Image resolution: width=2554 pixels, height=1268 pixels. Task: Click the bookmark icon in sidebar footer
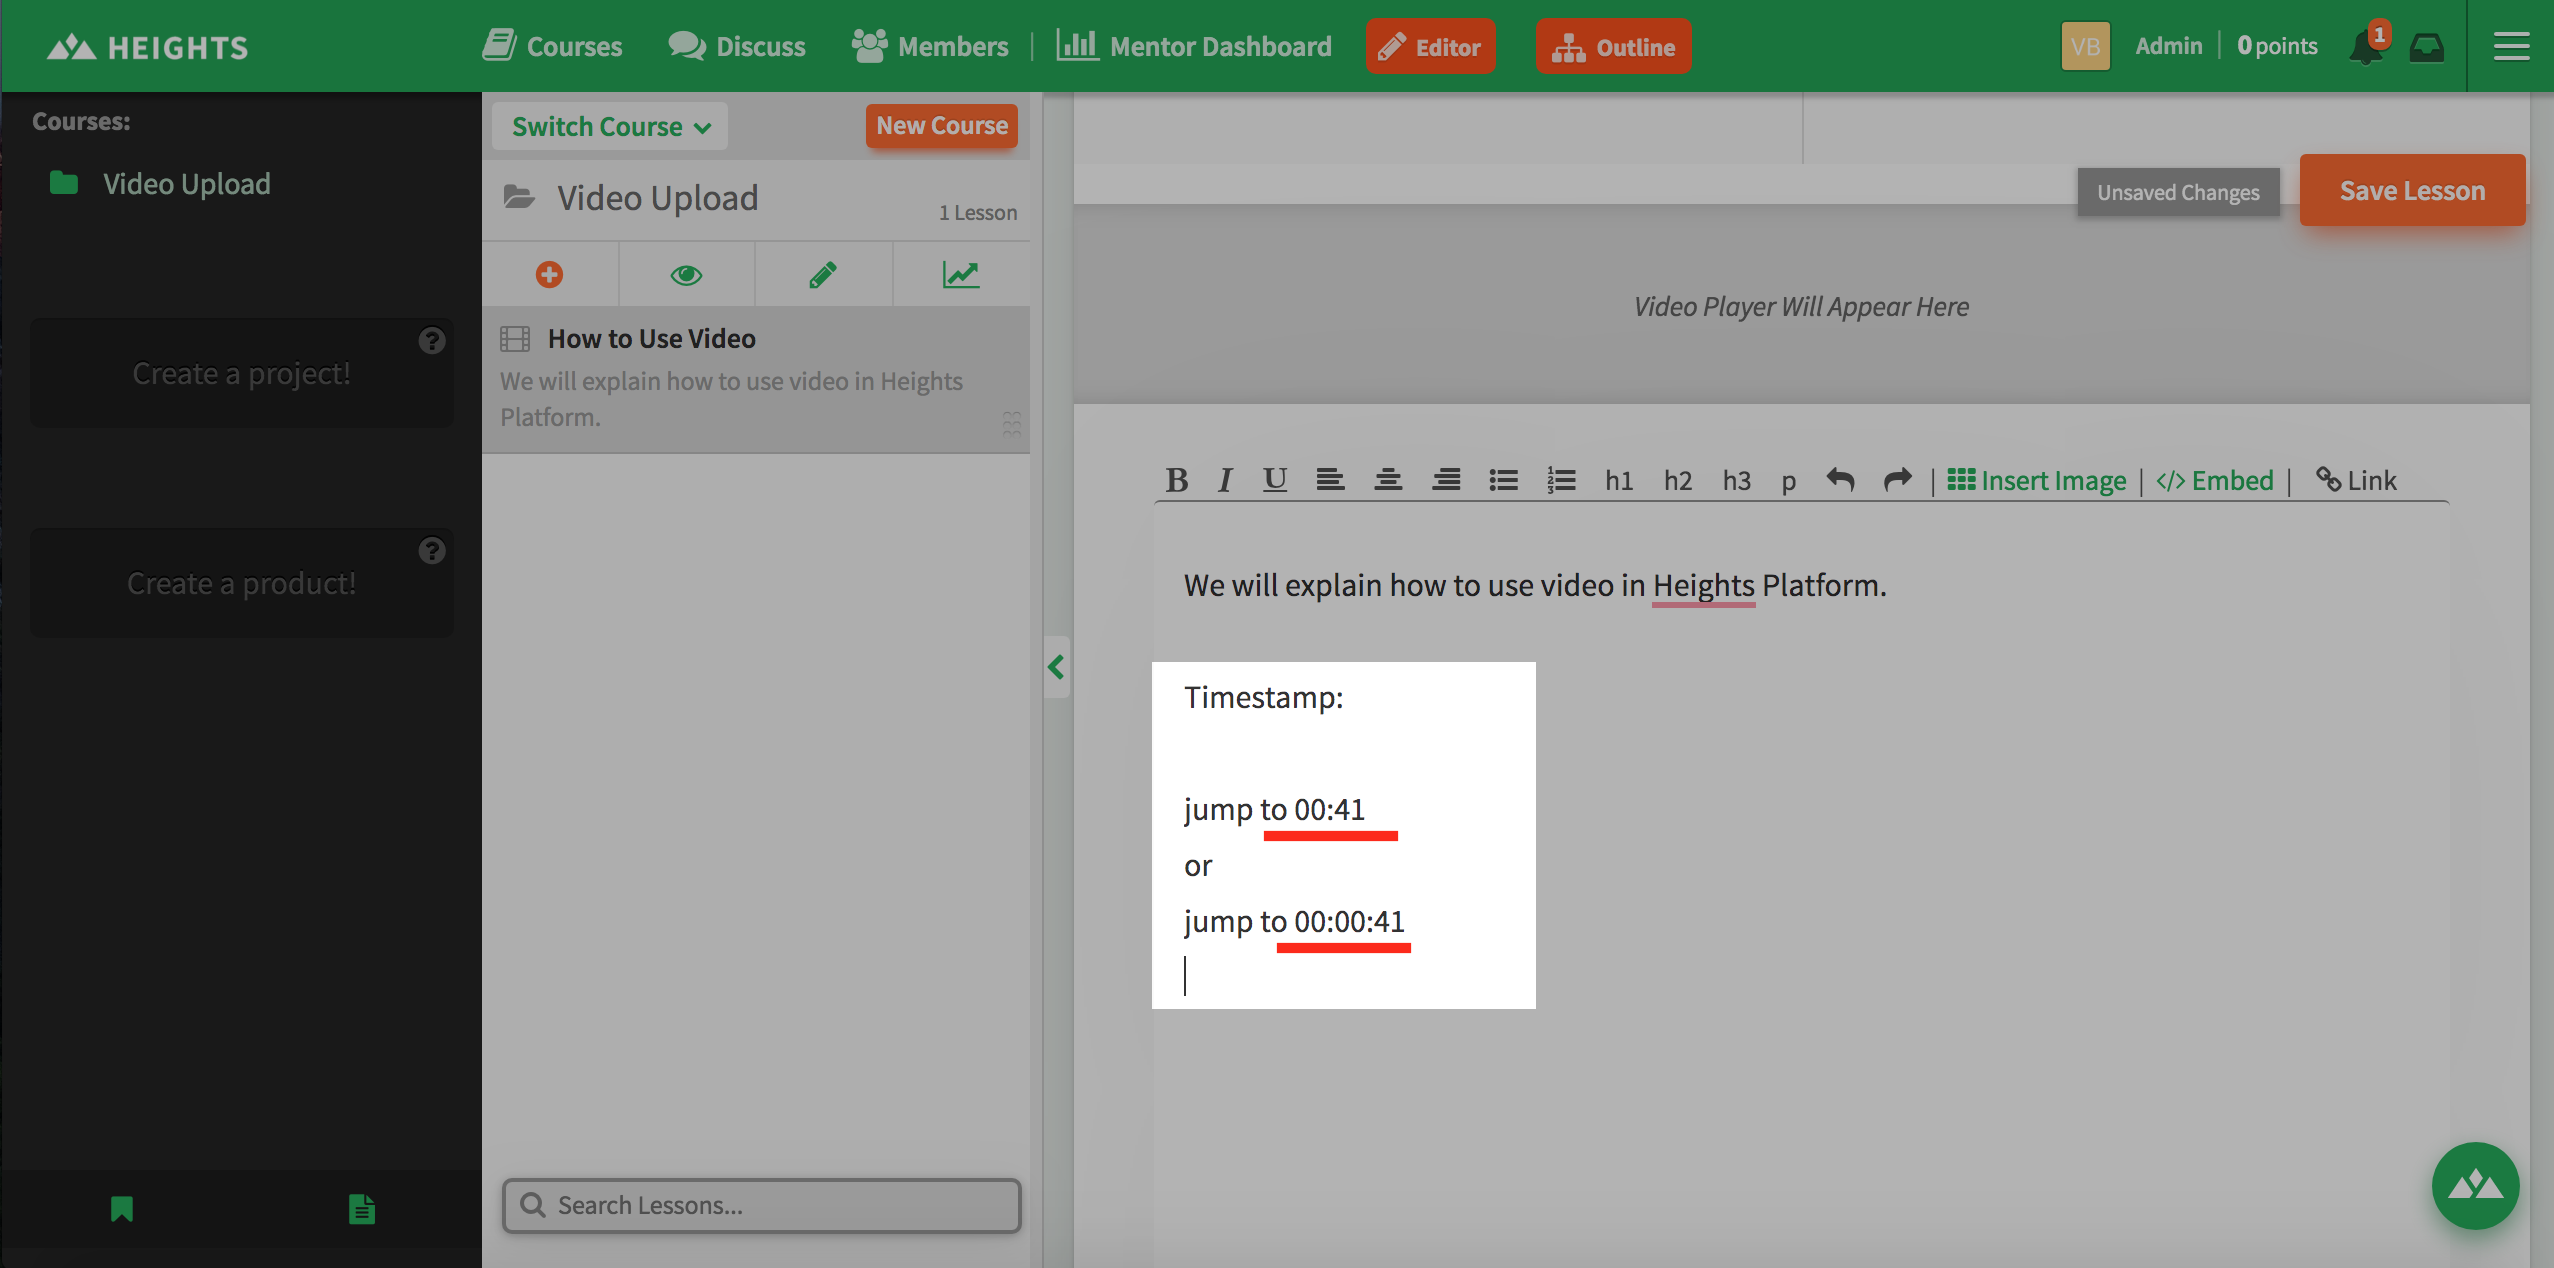[122, 1209]
